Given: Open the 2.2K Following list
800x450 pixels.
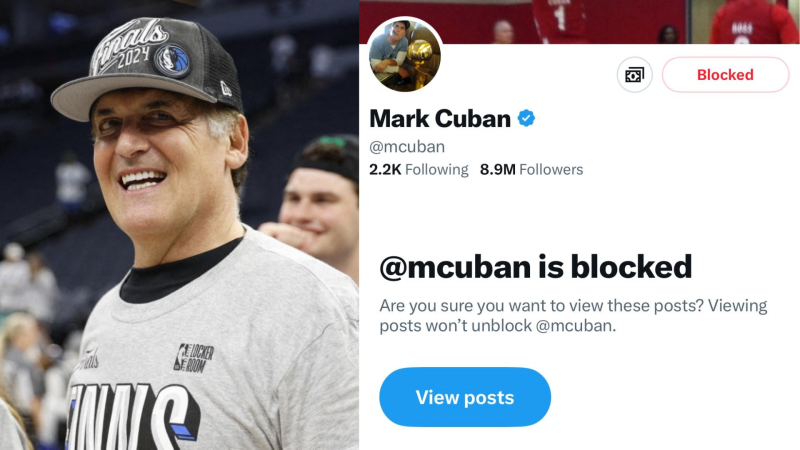Looking at the screenshot, I should click(x=418, y=170).
